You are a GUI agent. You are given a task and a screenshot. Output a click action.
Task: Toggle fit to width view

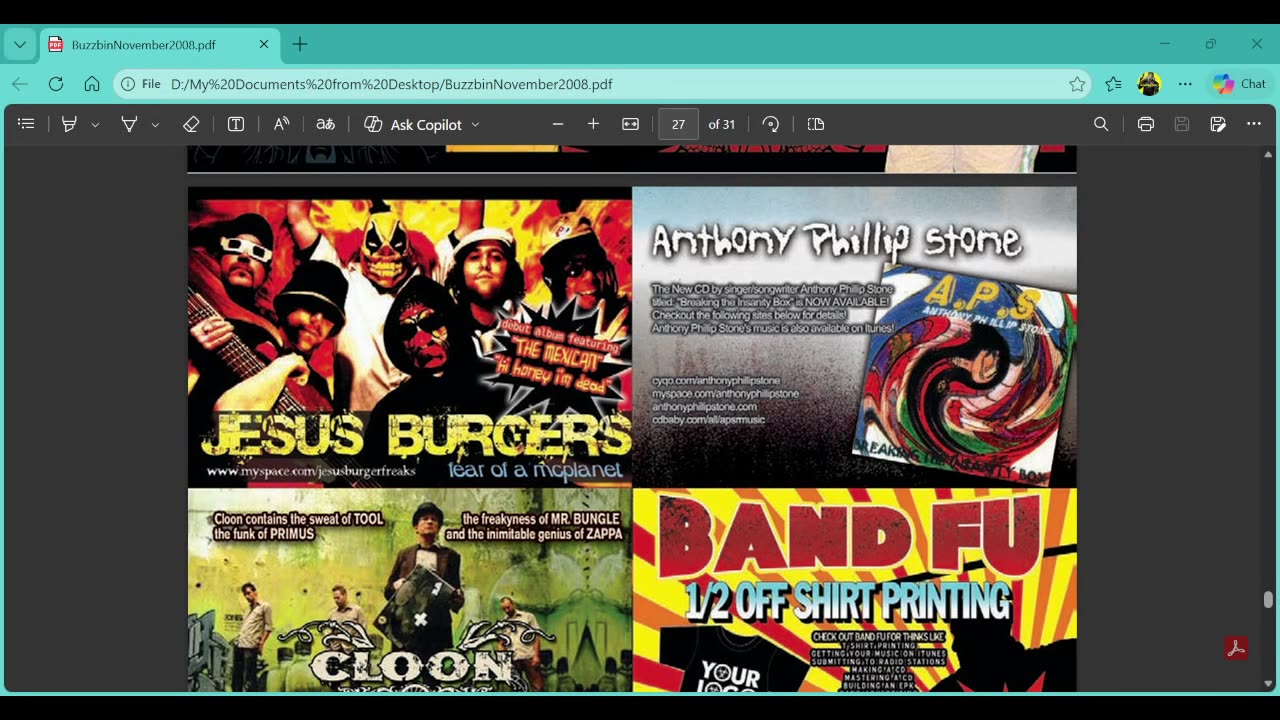point(630,124)
